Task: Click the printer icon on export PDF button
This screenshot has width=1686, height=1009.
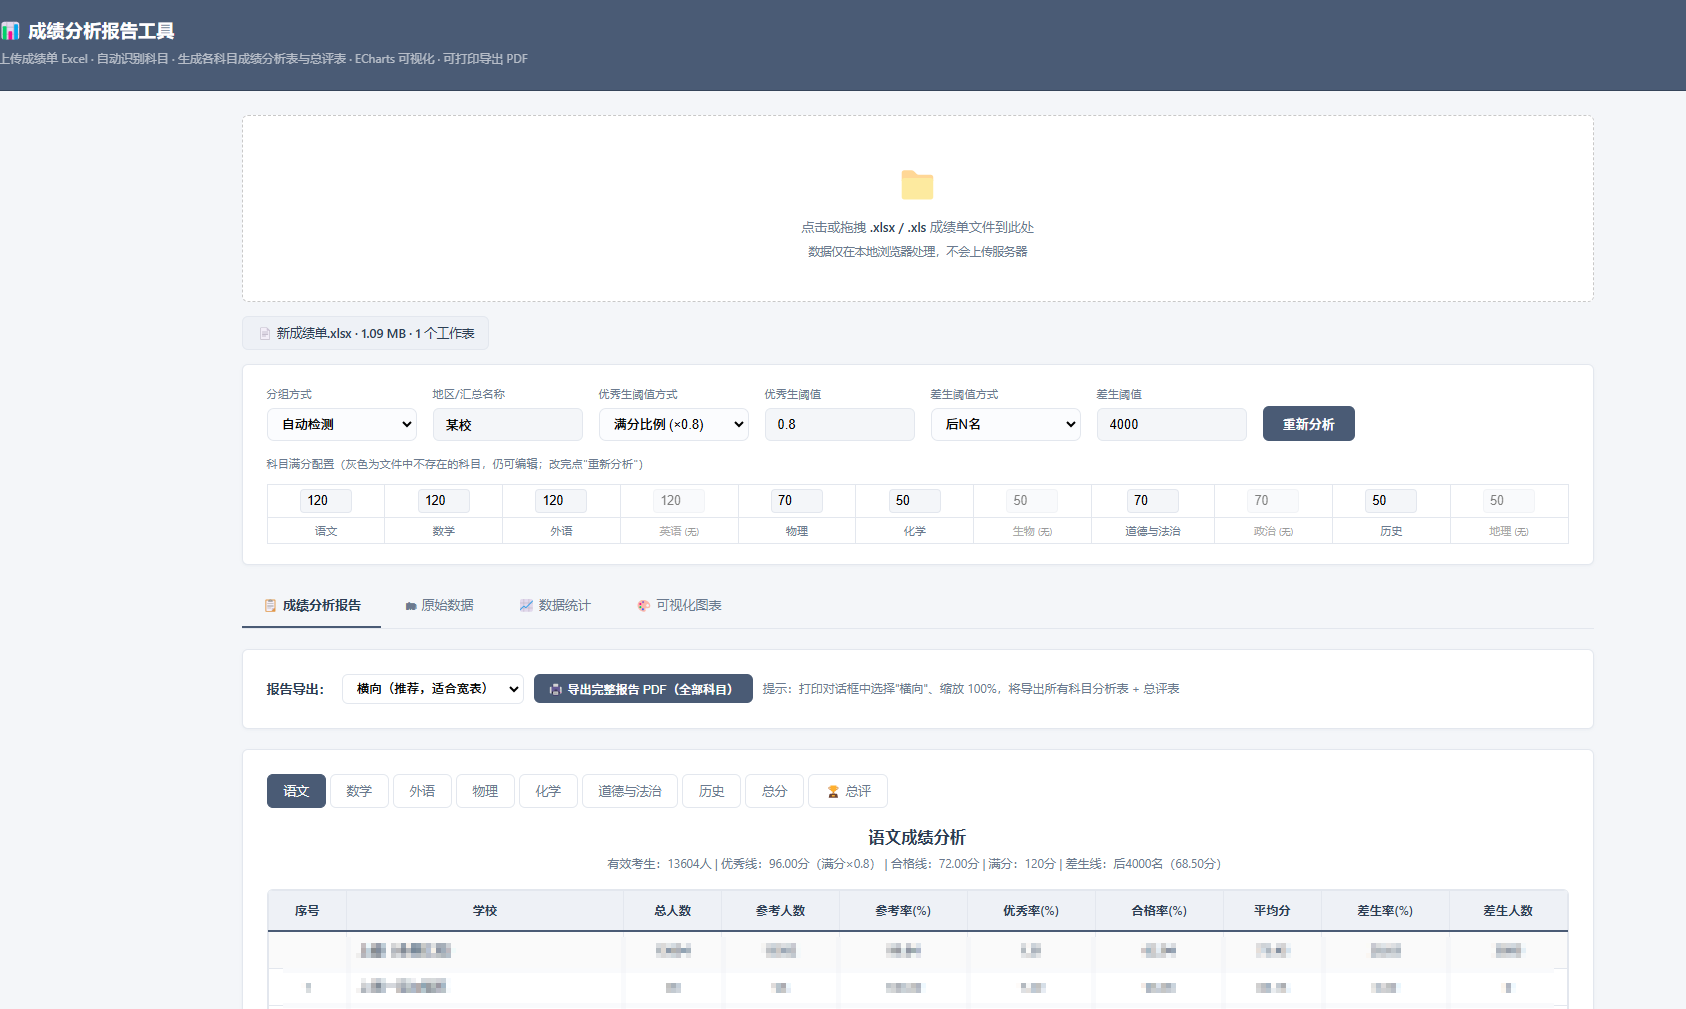Action: click(556, 689)
